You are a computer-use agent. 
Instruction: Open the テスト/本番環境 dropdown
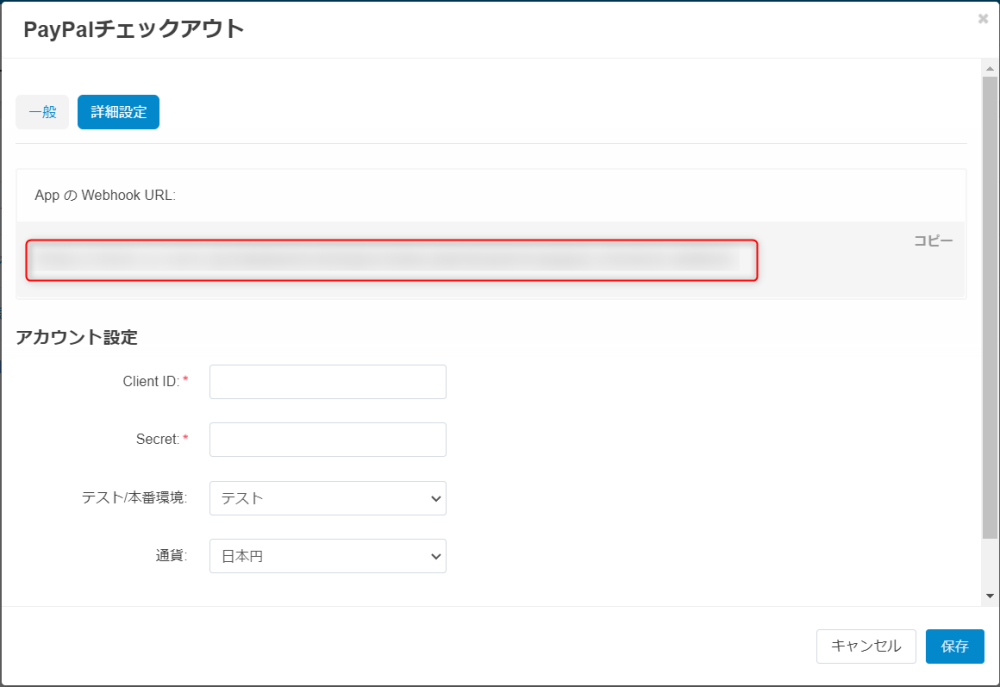tap(327, 498)
